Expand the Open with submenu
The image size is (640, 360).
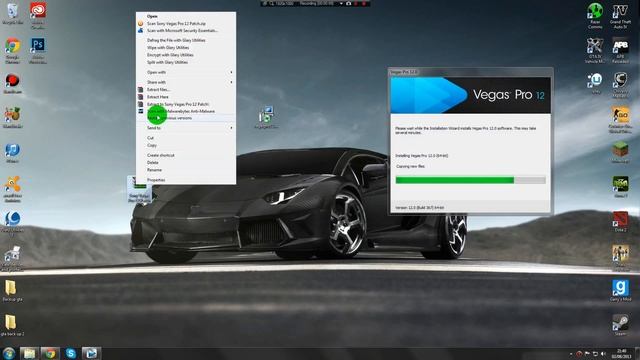[186, 72]
